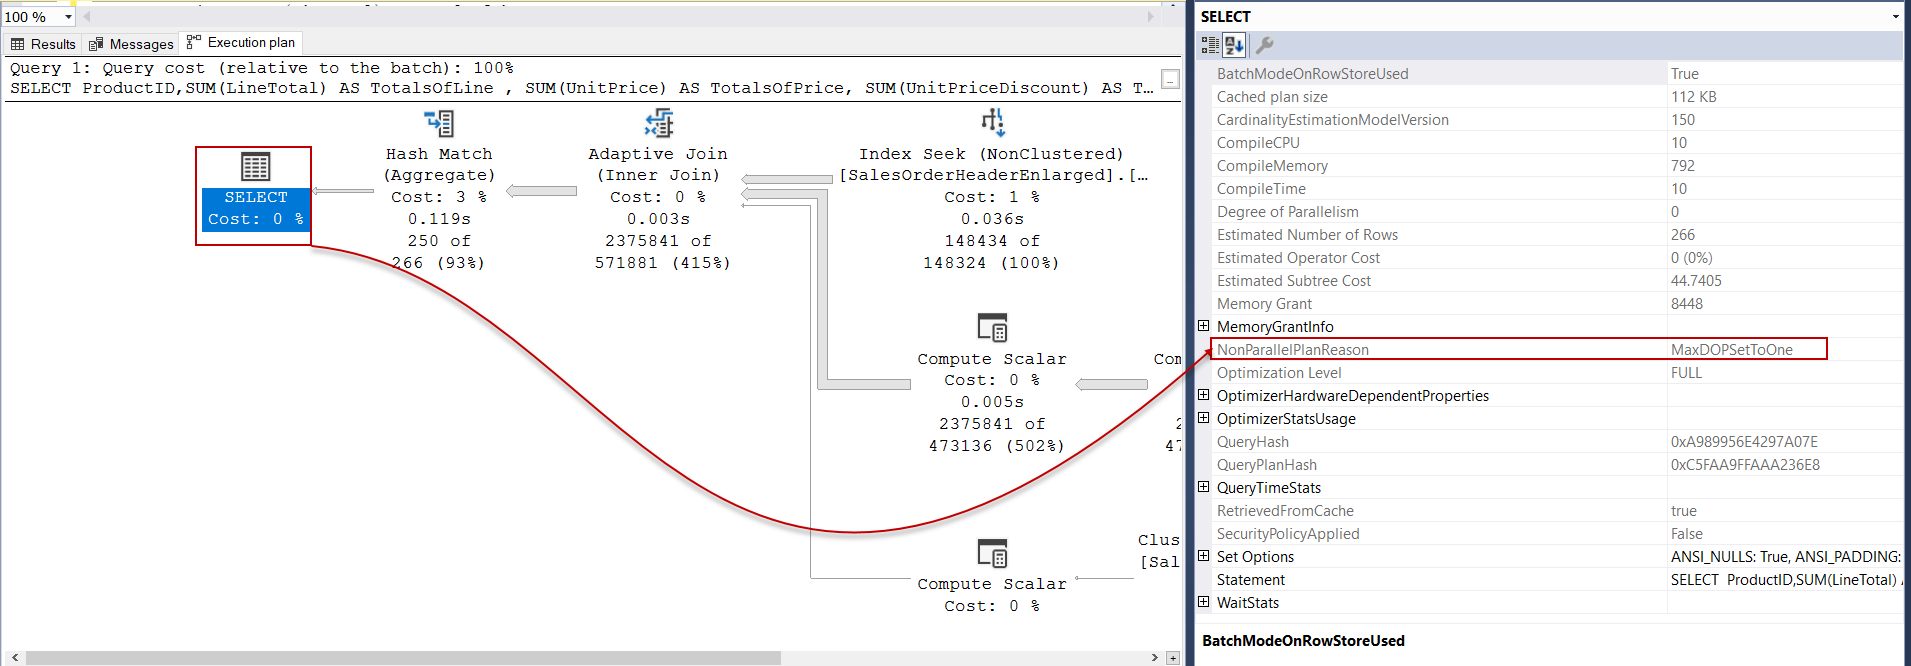Expand the MemoryGrantInfo property

[x=1203, y=326]
